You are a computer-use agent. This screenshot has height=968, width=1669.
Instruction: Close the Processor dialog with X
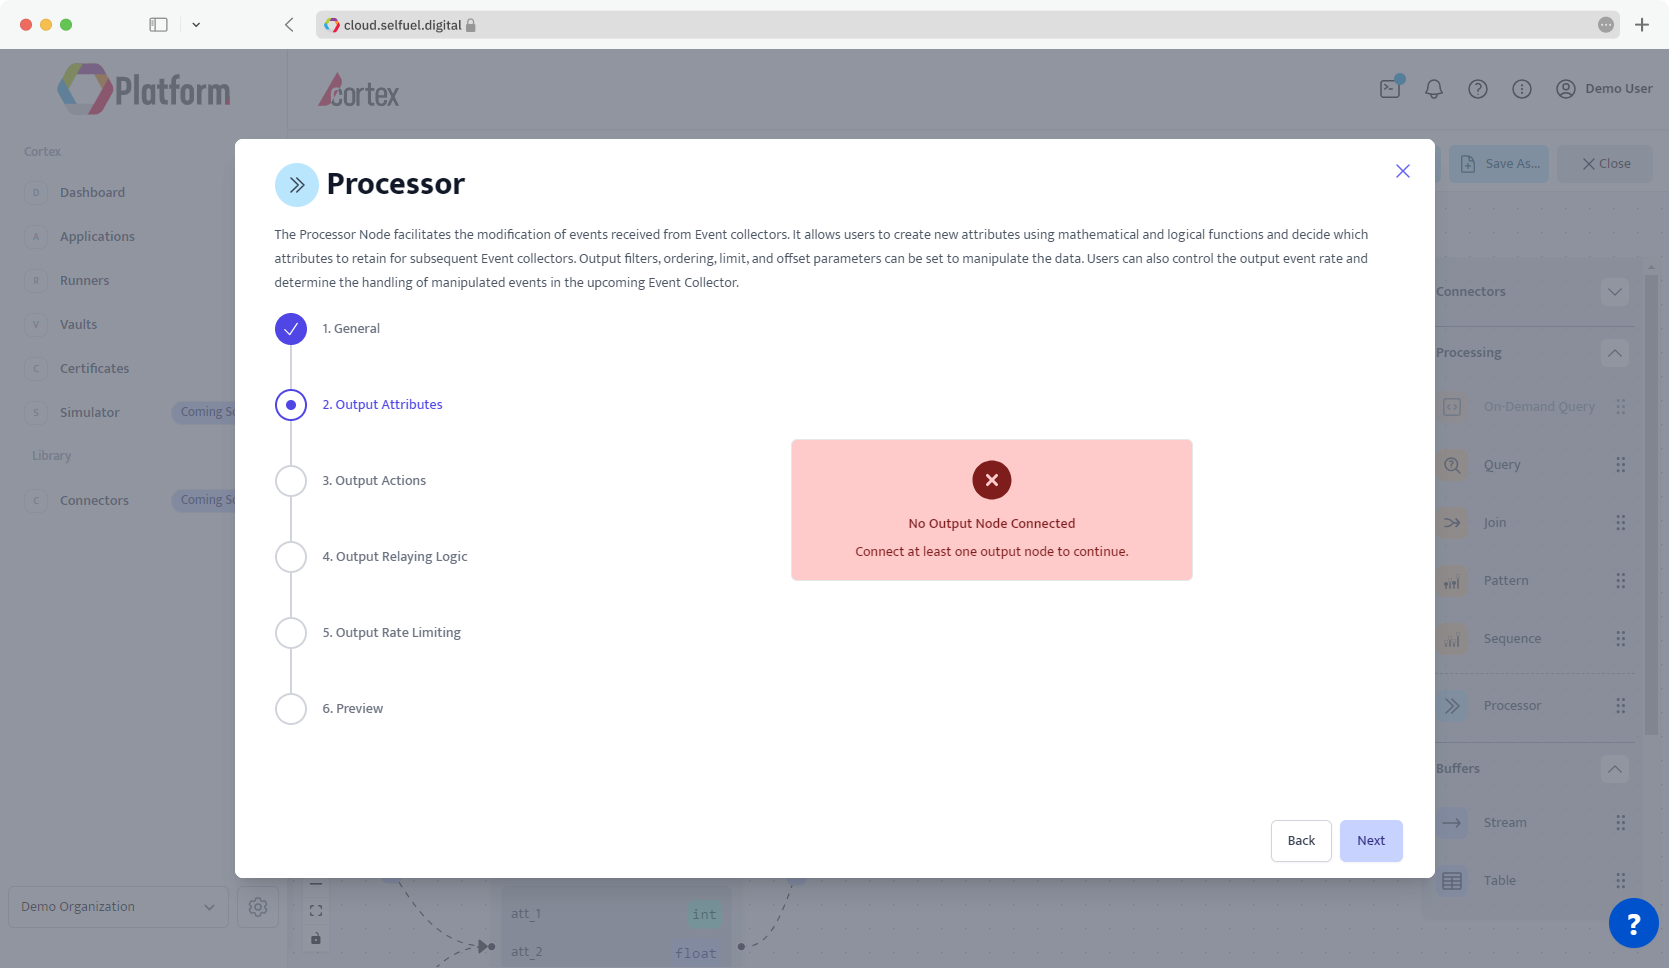pos(1403,171)
